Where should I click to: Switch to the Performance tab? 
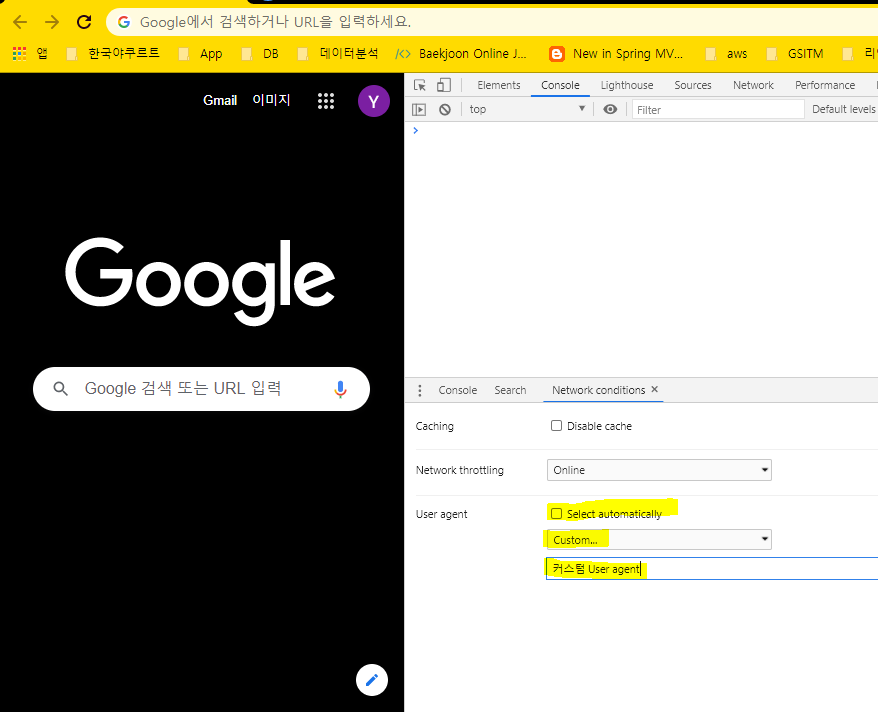point(825,85)
